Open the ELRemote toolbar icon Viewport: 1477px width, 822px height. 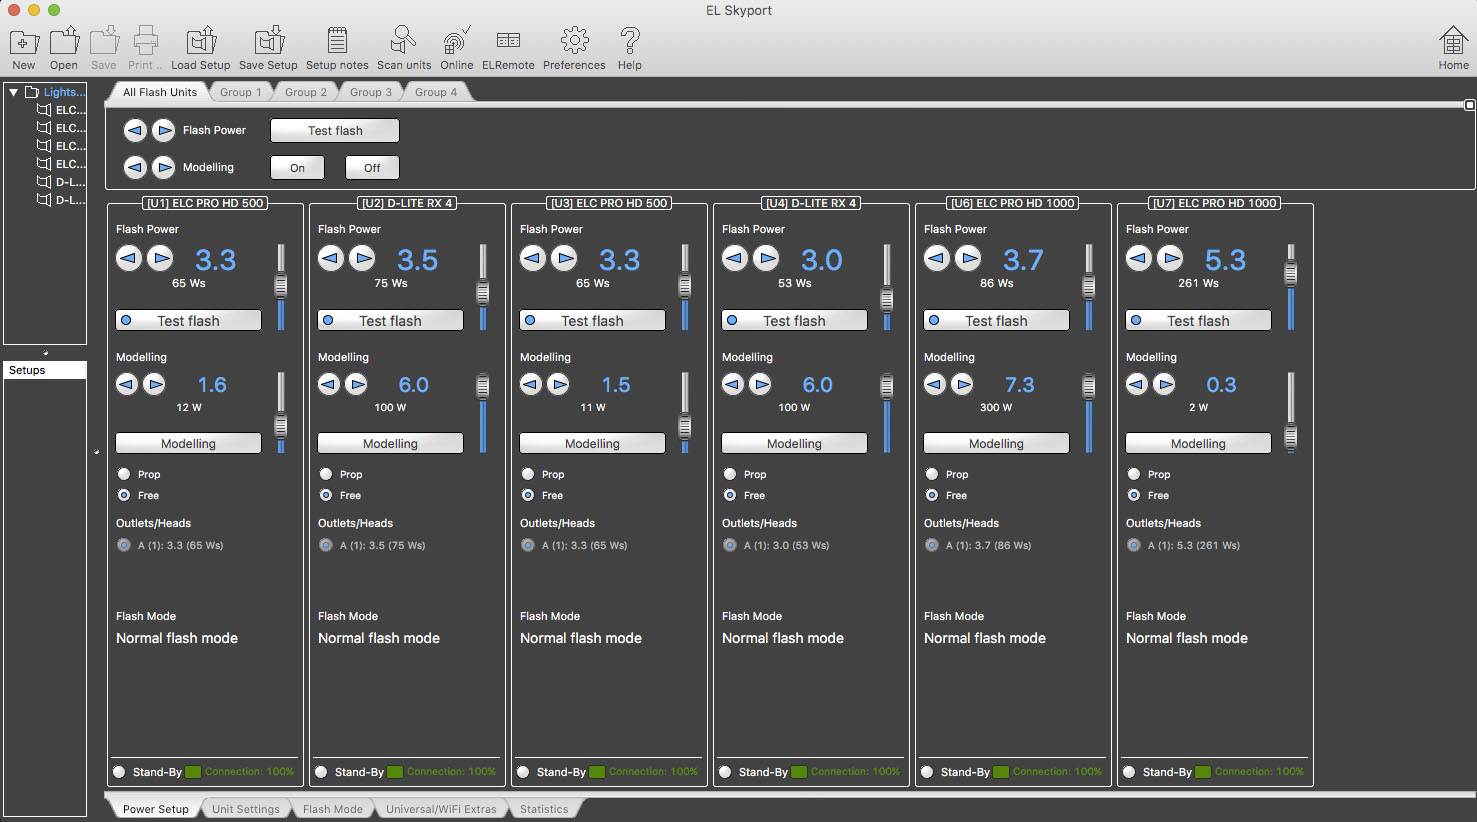tap(508, 41)
